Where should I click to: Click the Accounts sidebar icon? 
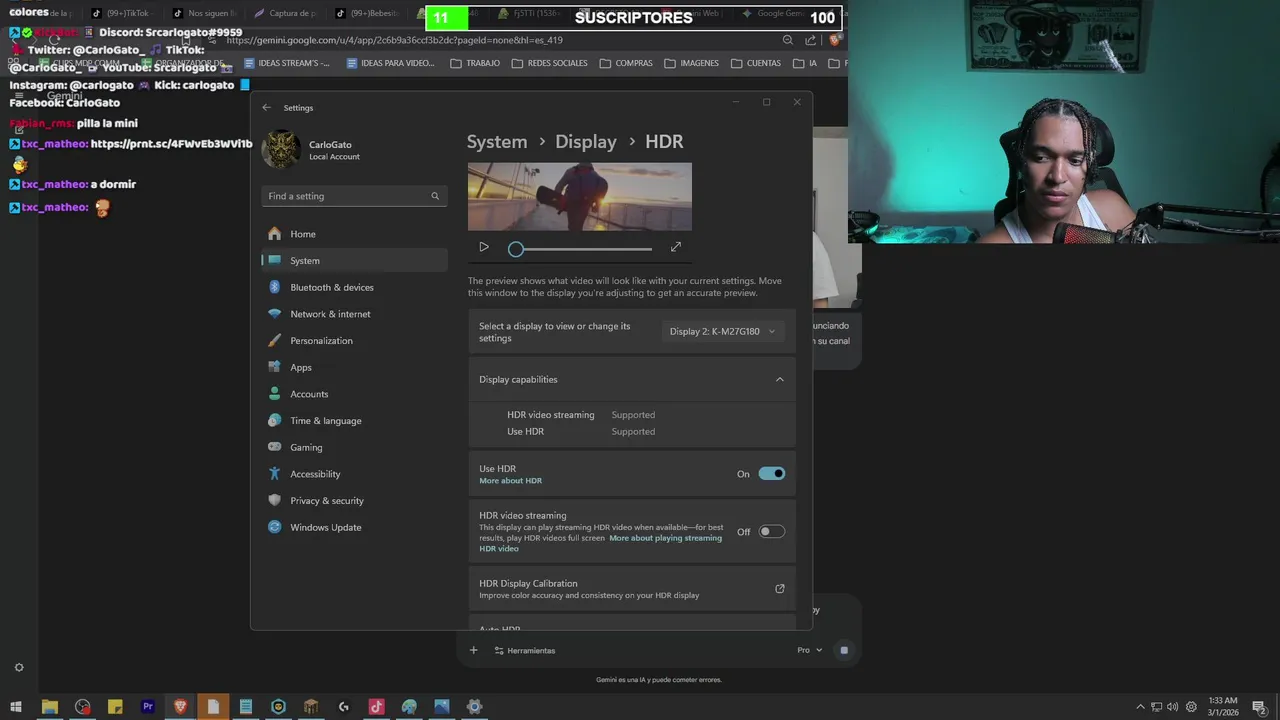tap(275, 394)
